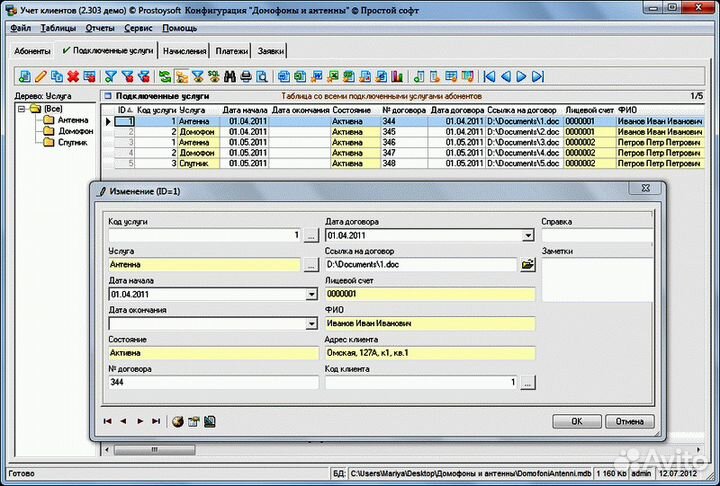Click the binoculars search icon in toolbar
The width and height of the screenshot is (720, 486).
[x=229, y=76]
